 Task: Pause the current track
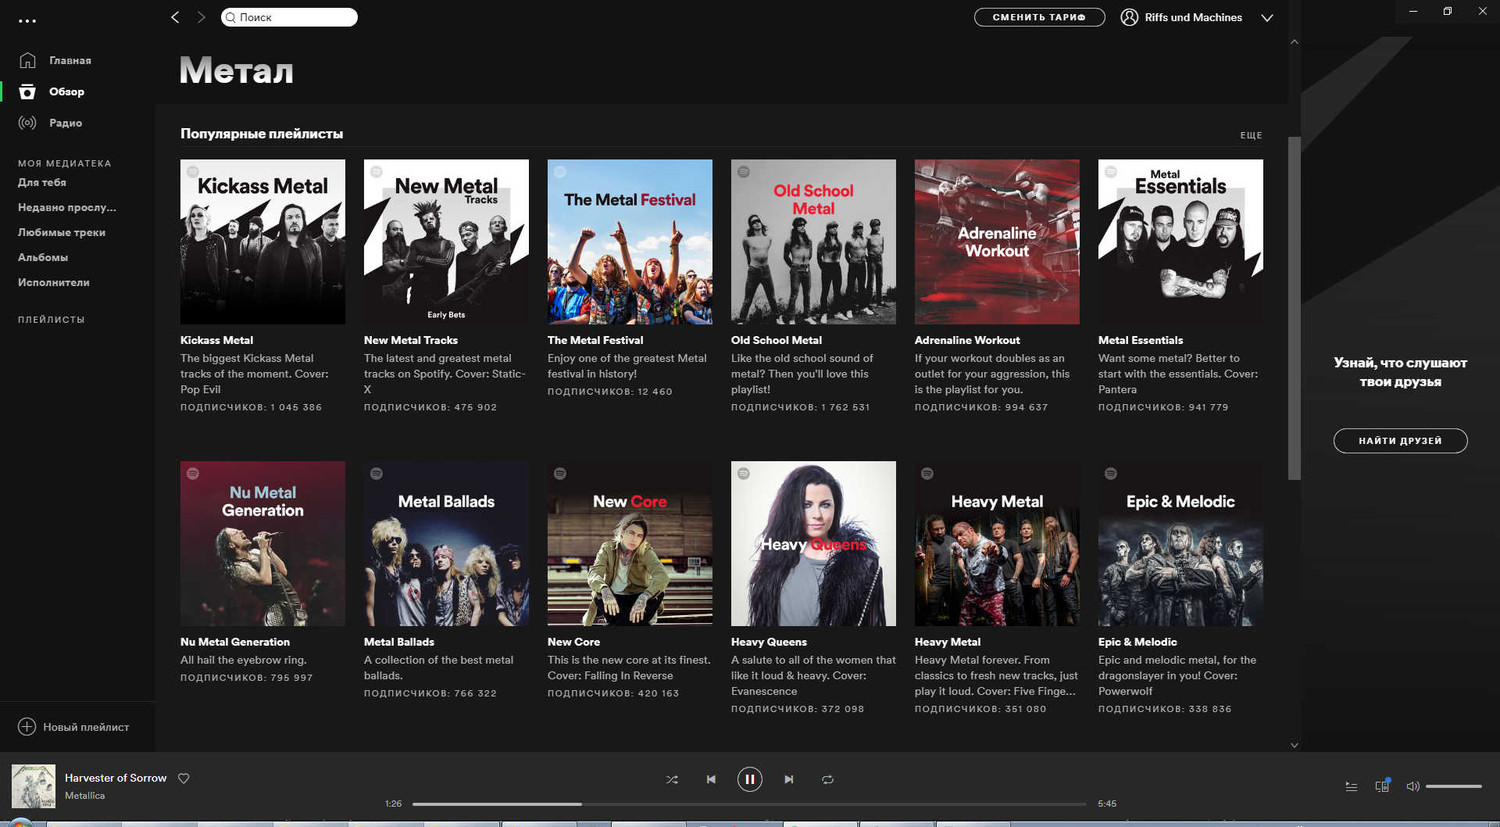coord(749,779)
